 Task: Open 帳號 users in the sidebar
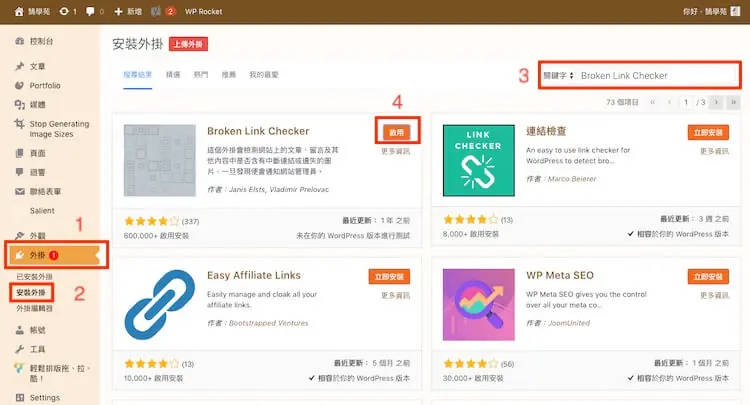click(x=37, y=330)
